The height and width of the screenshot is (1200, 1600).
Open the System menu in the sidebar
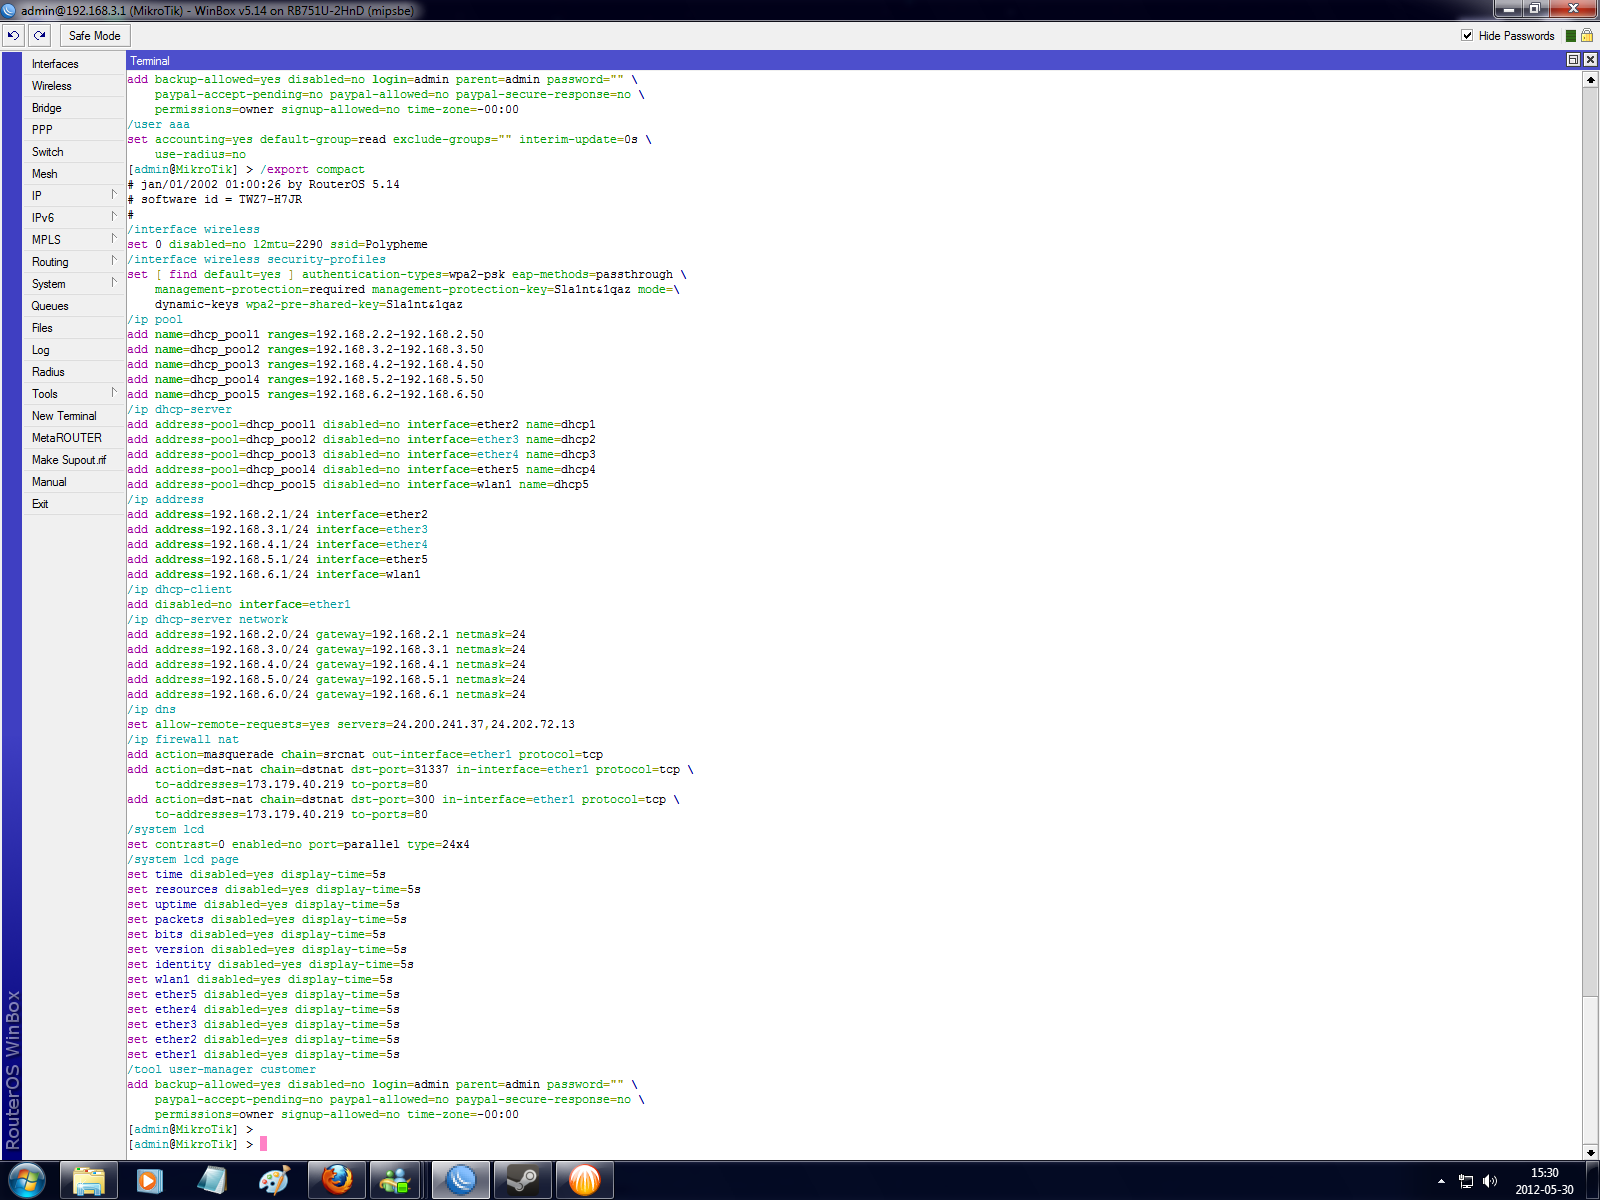coord(47,284)
